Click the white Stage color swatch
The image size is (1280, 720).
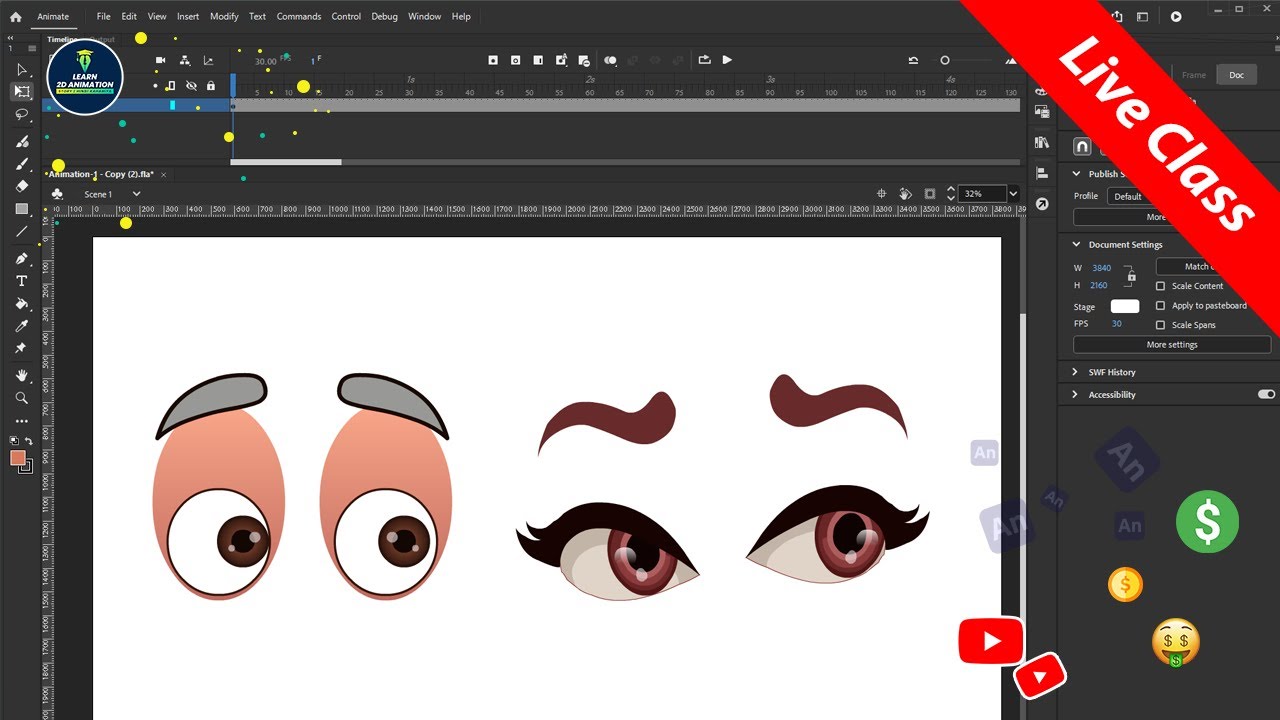point(1125,306)
